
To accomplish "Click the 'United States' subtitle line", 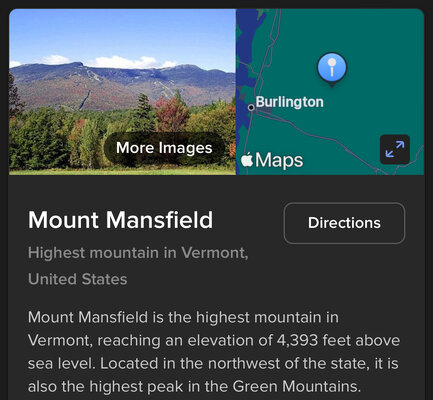I will [77, 279].
